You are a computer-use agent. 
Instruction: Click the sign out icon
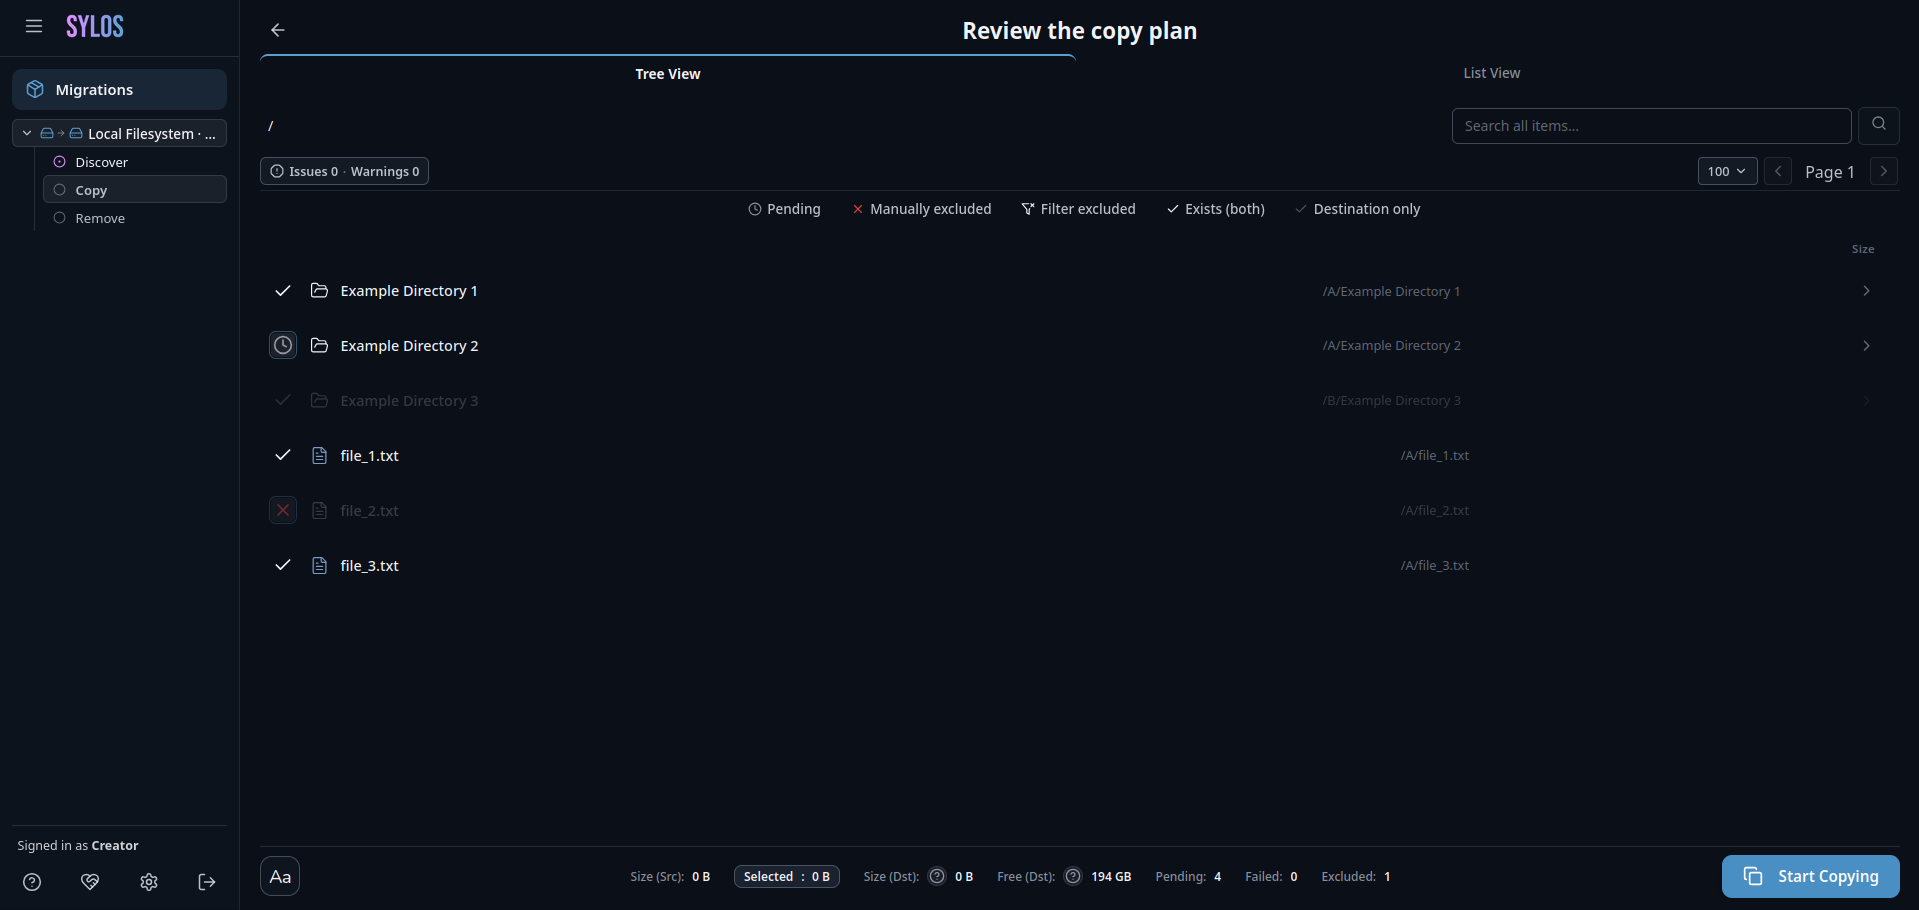207,882
